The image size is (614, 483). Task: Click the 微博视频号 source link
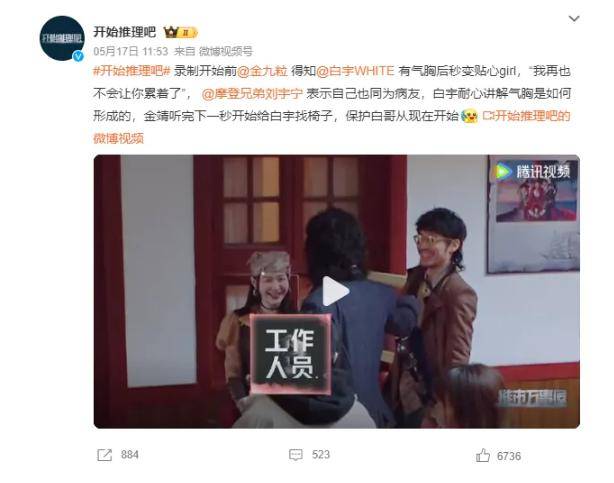[x=226, y=51]
